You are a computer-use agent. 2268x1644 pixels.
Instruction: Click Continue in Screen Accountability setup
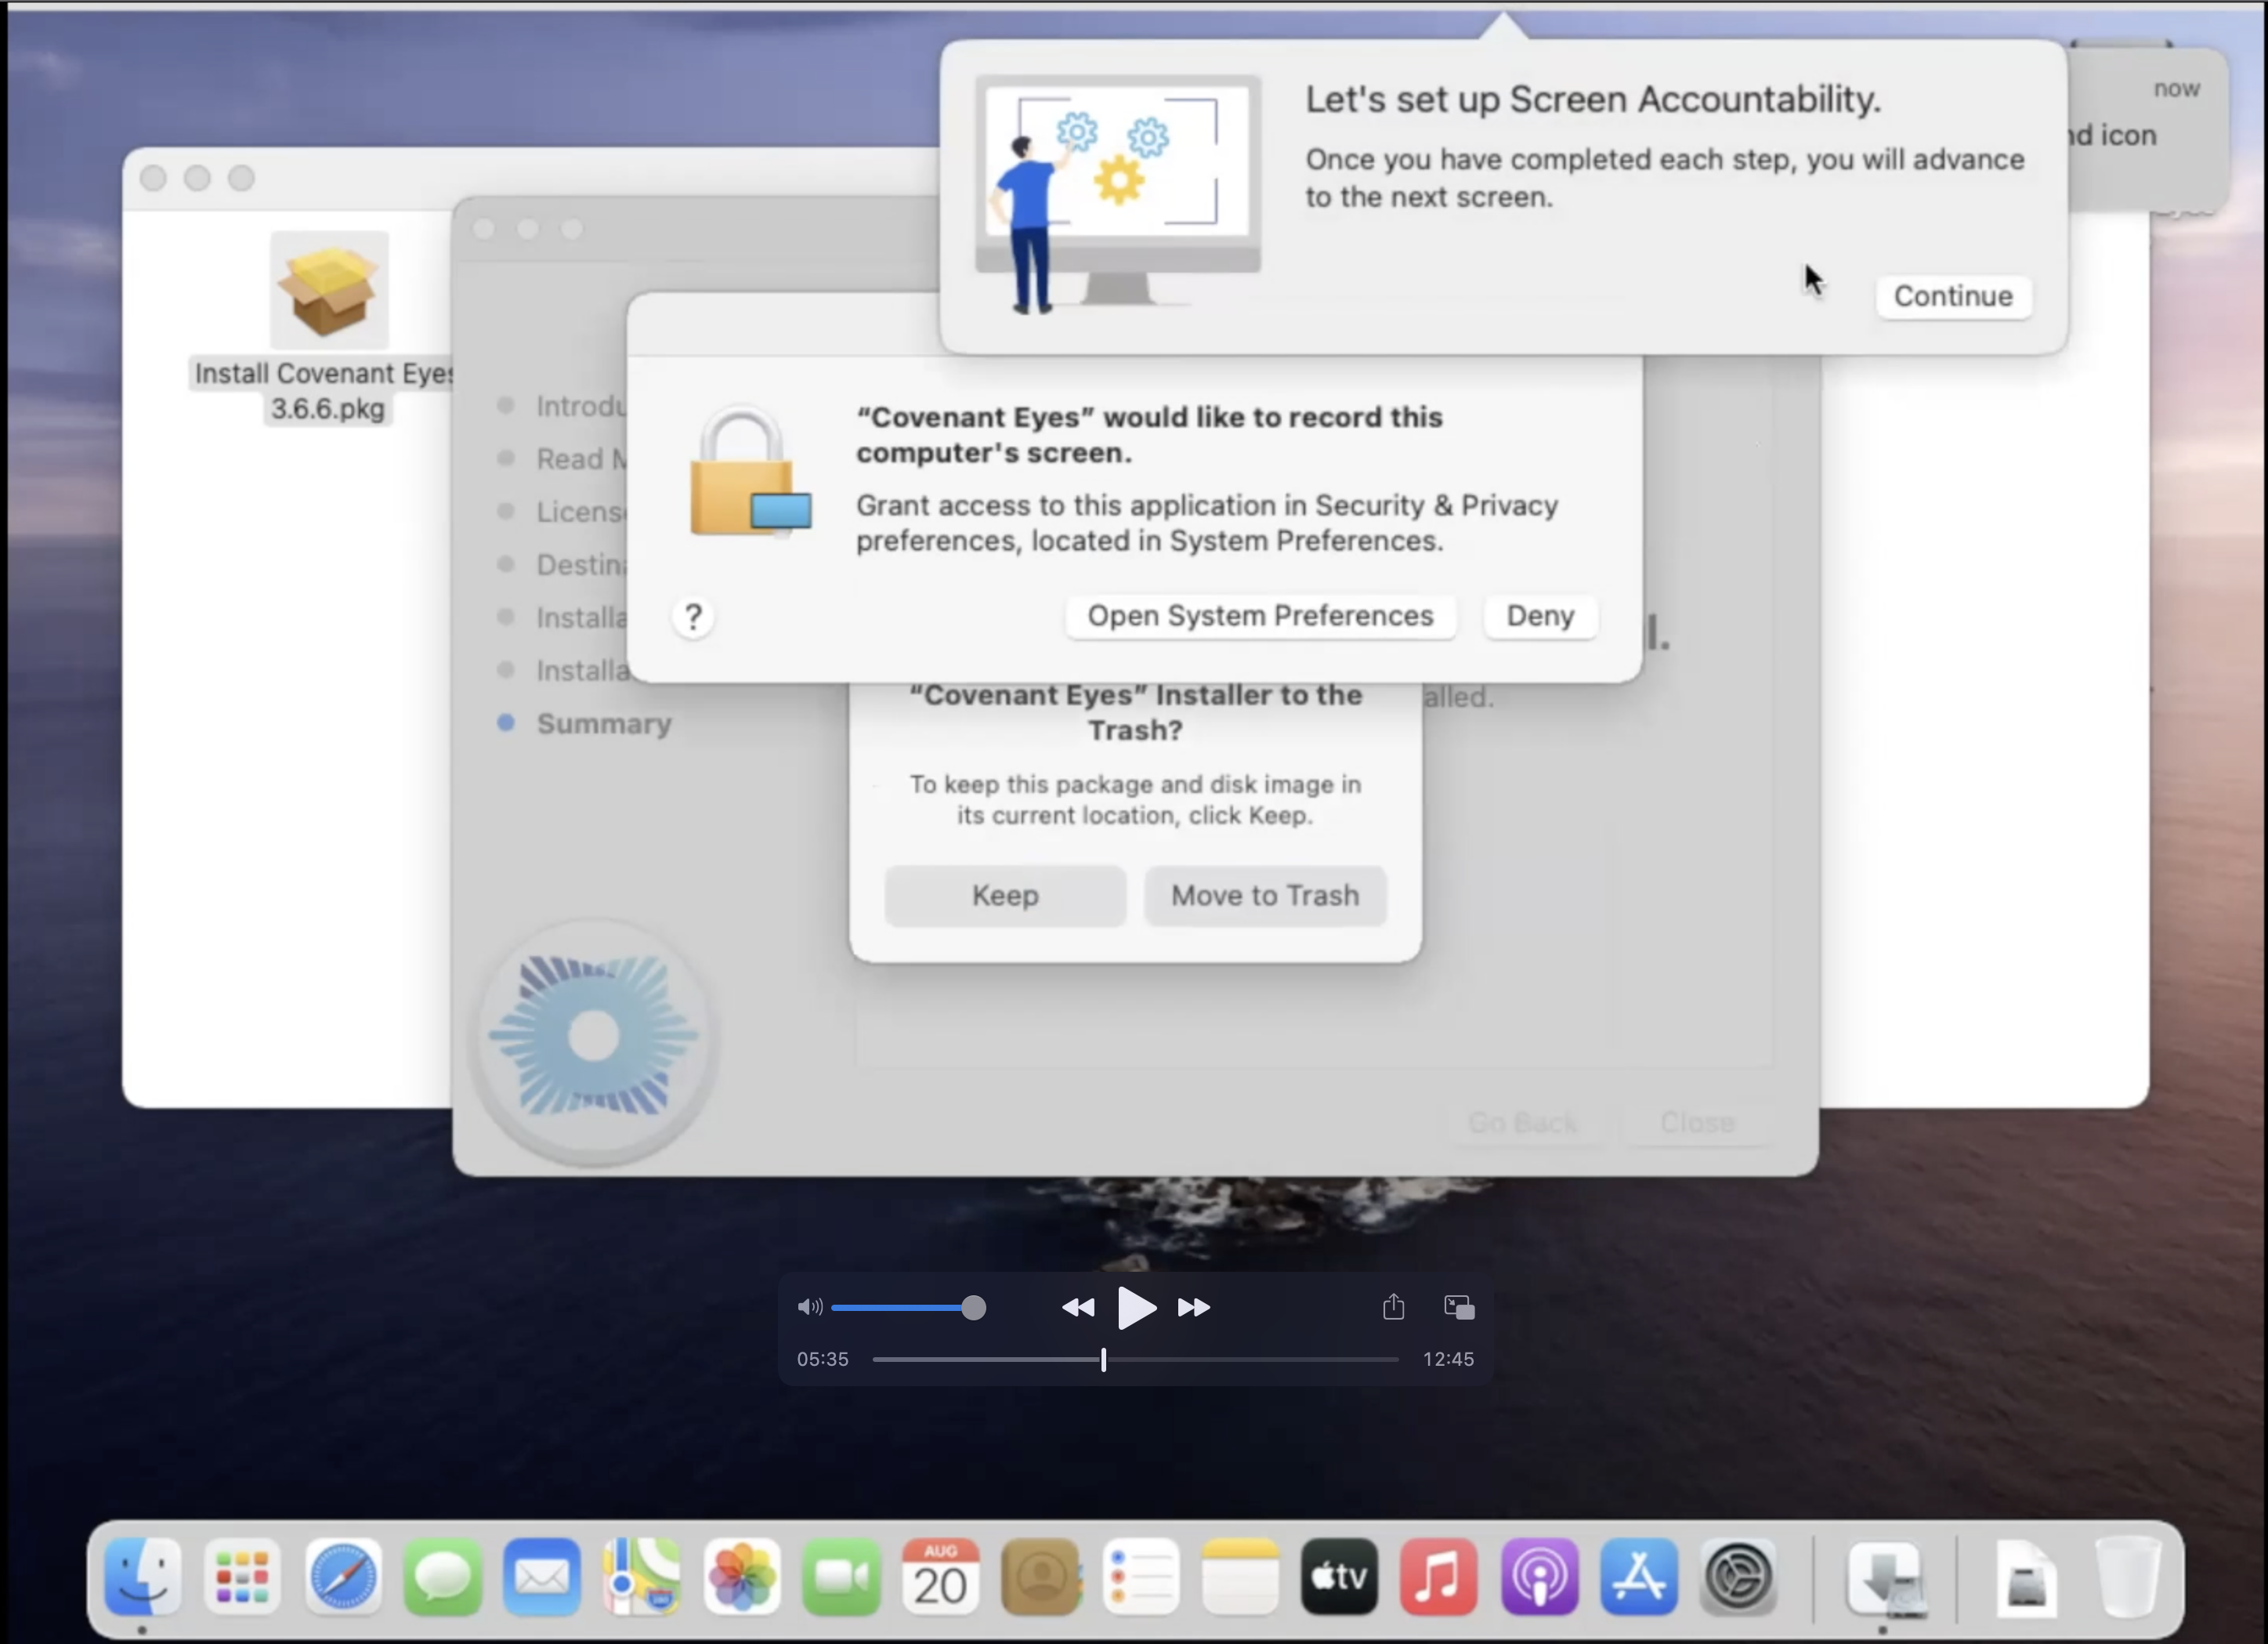(1953, 296)
